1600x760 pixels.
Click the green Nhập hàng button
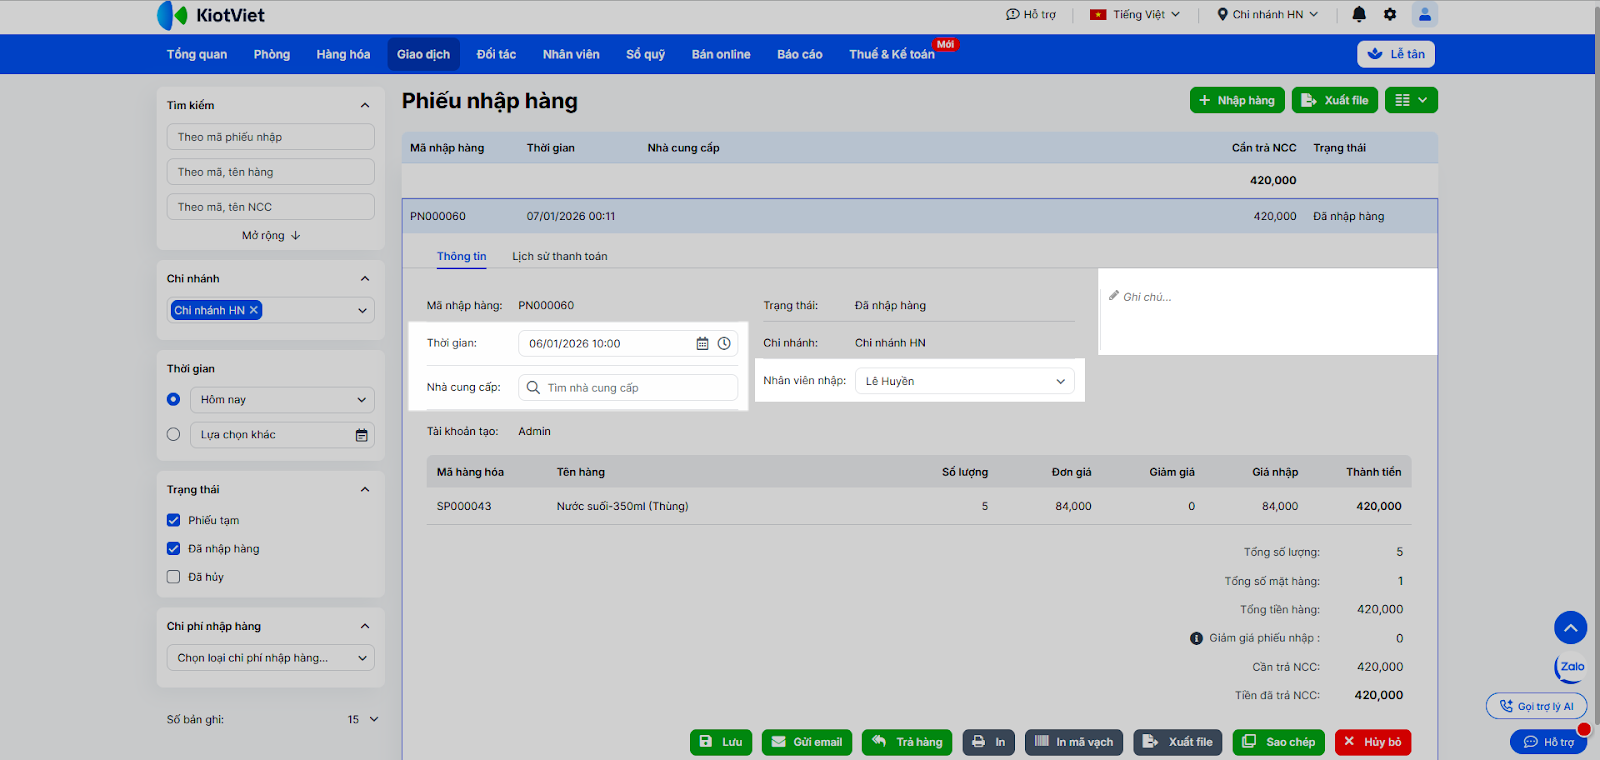tap(1237, 100)
